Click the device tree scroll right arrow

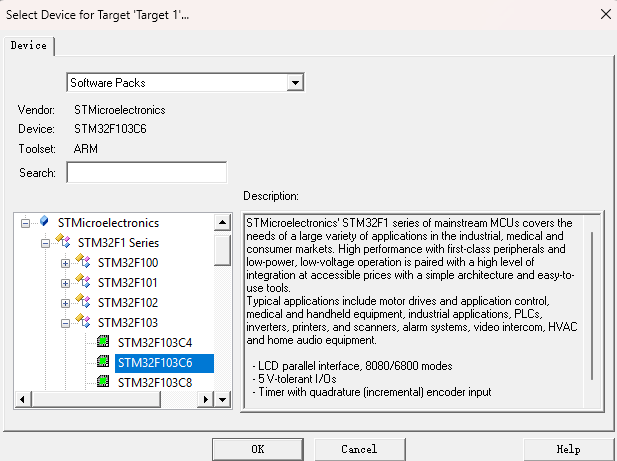point(206,400)
